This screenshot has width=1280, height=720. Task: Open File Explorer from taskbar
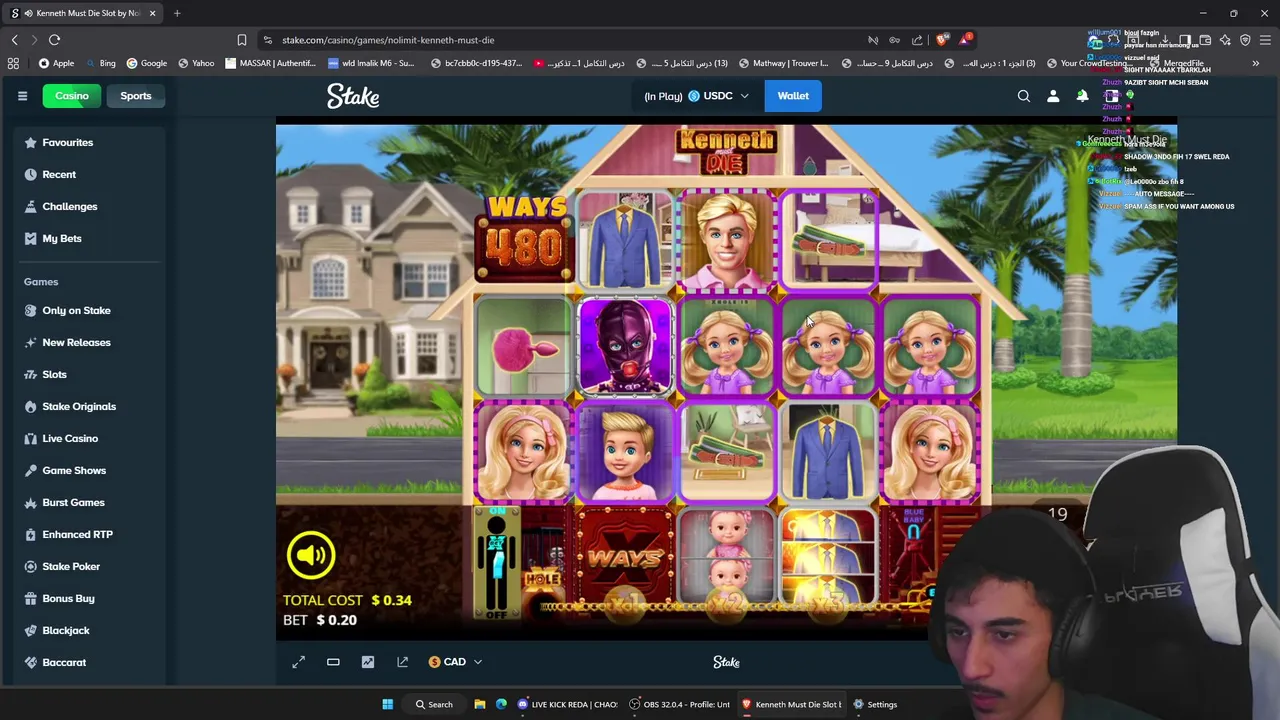pyautogui.click(x=480, y=704)
